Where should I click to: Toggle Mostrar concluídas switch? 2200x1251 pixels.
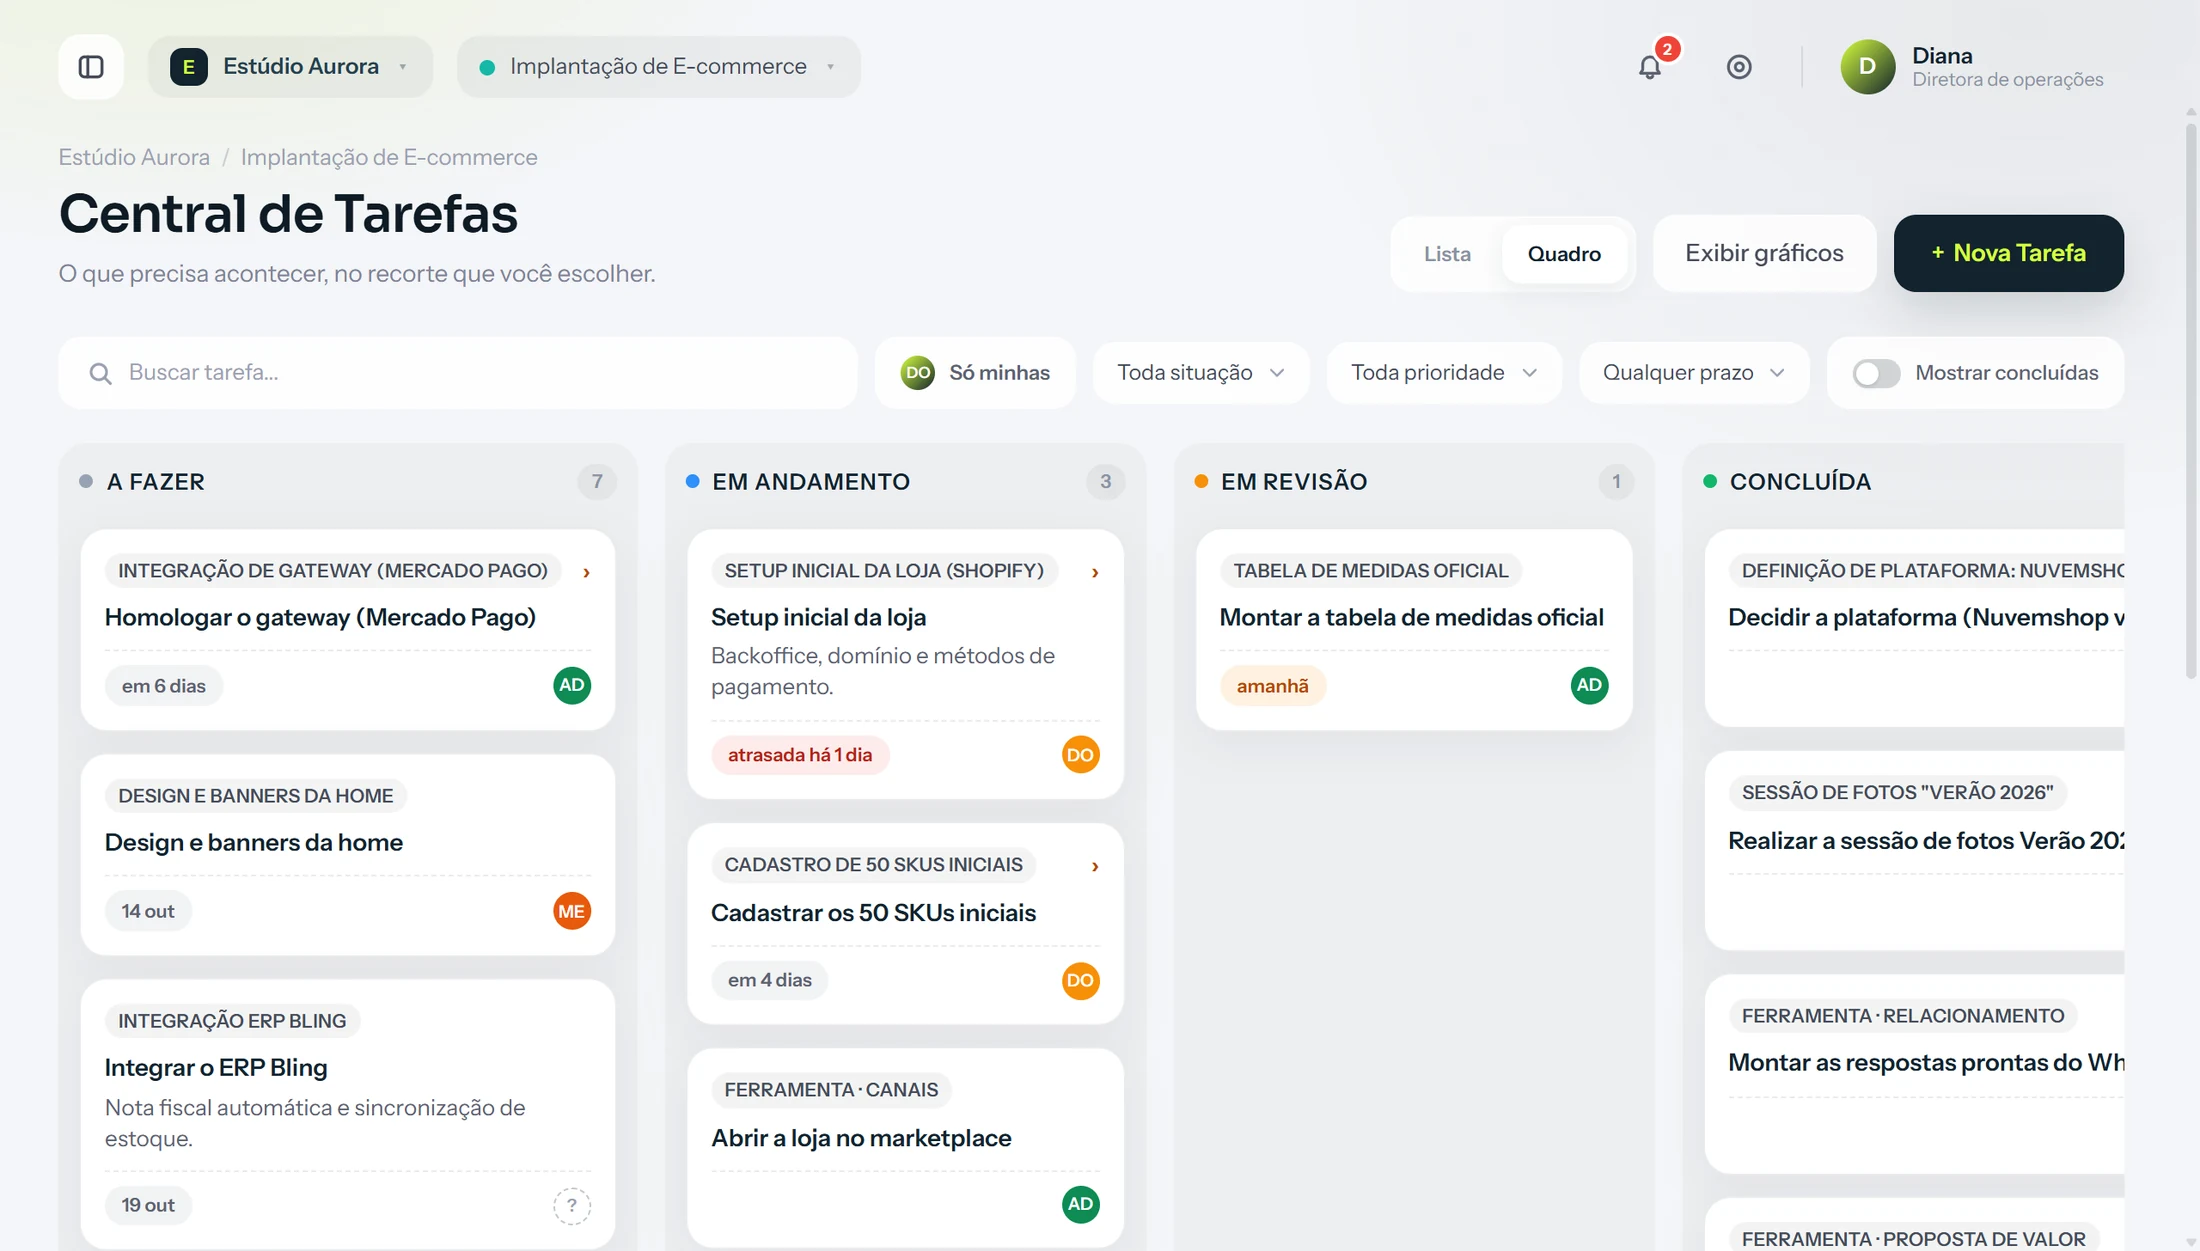pyautogui.click(x=1876, y=373)
